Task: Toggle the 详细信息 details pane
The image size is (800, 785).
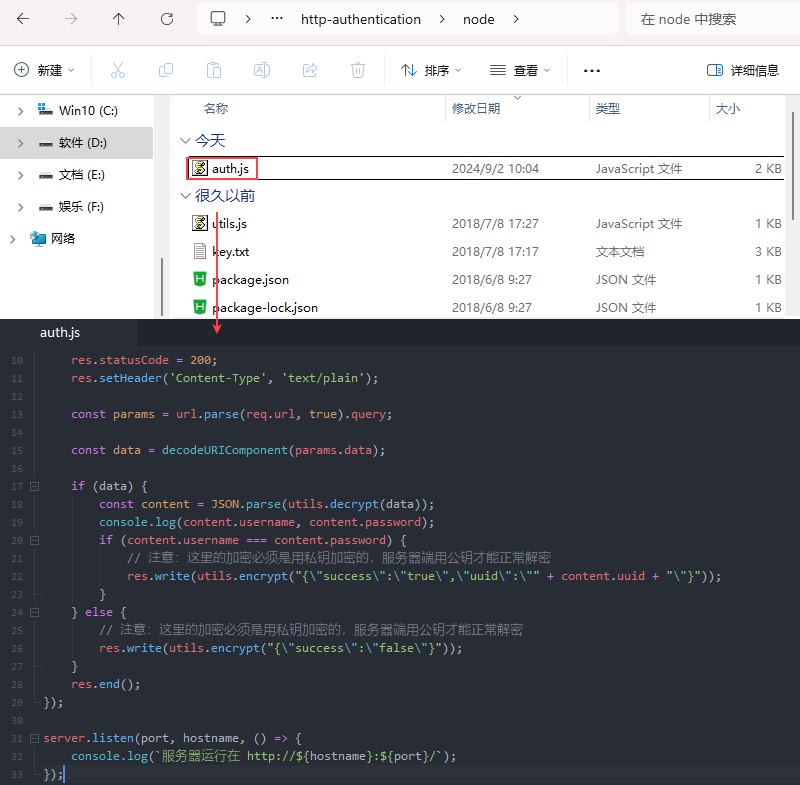Action: click(x=743, y=70)
